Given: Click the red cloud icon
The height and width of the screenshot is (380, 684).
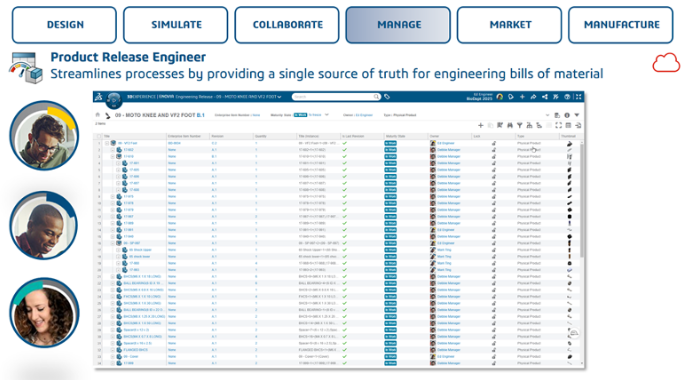Looking at the screenshot, I should [666, 63].
